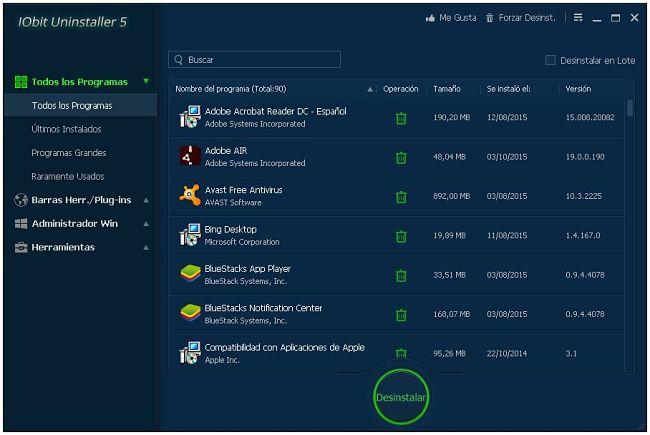This screenshot has height=435, width=650.
Task: Select the BlueStacks App Player program name
Action: (247, 269)
